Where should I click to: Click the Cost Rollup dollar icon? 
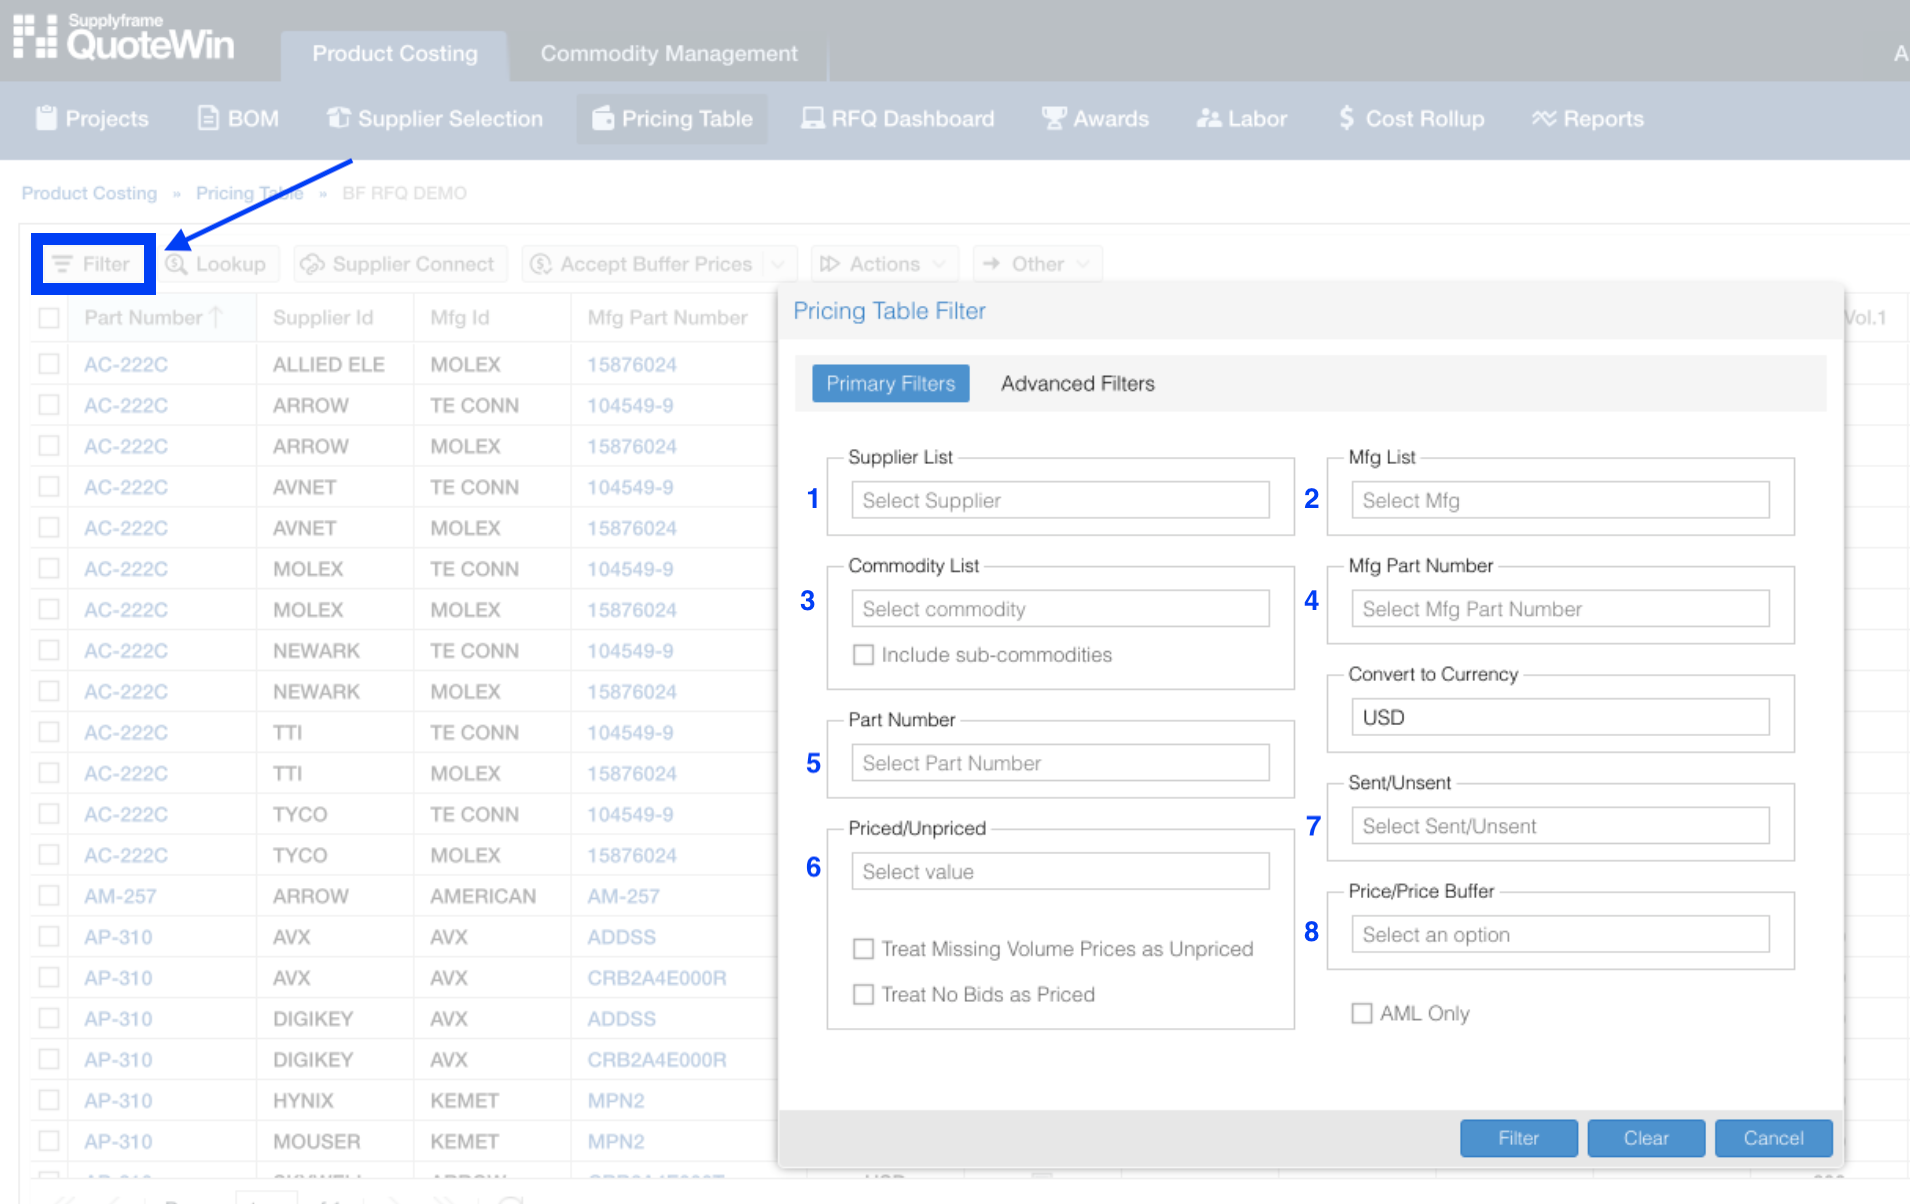[x=1347, y=118]
